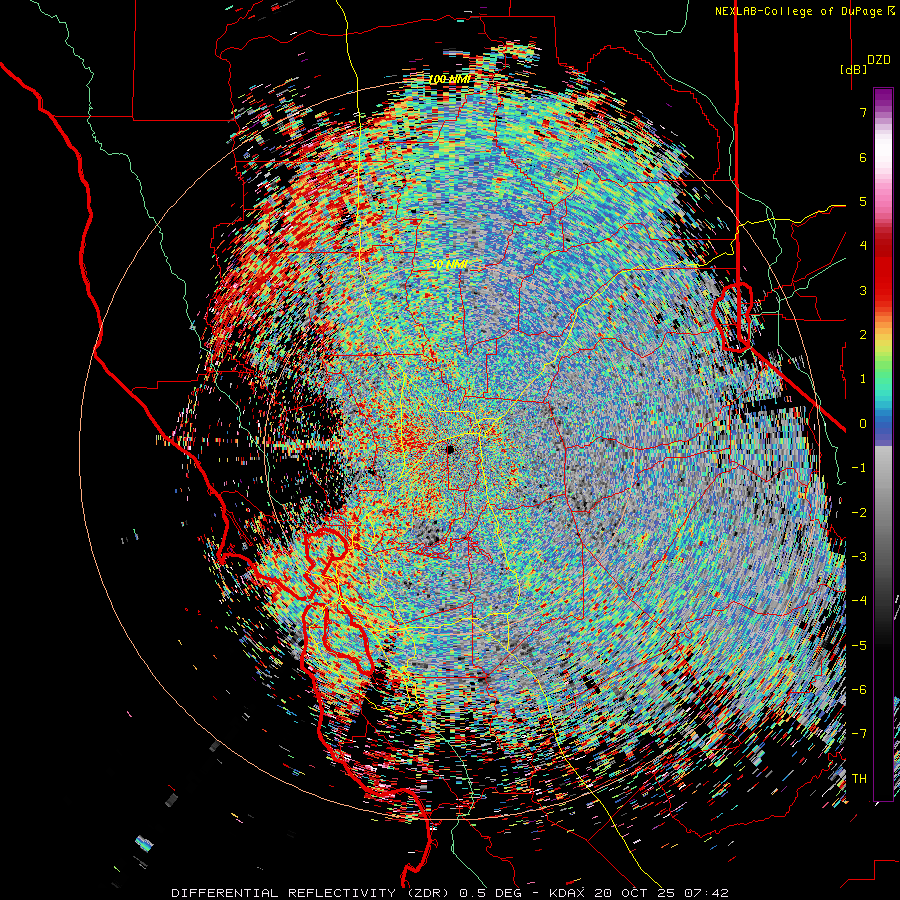
Task: Click the -5 value on the color scale
Action: click(859, 646)
